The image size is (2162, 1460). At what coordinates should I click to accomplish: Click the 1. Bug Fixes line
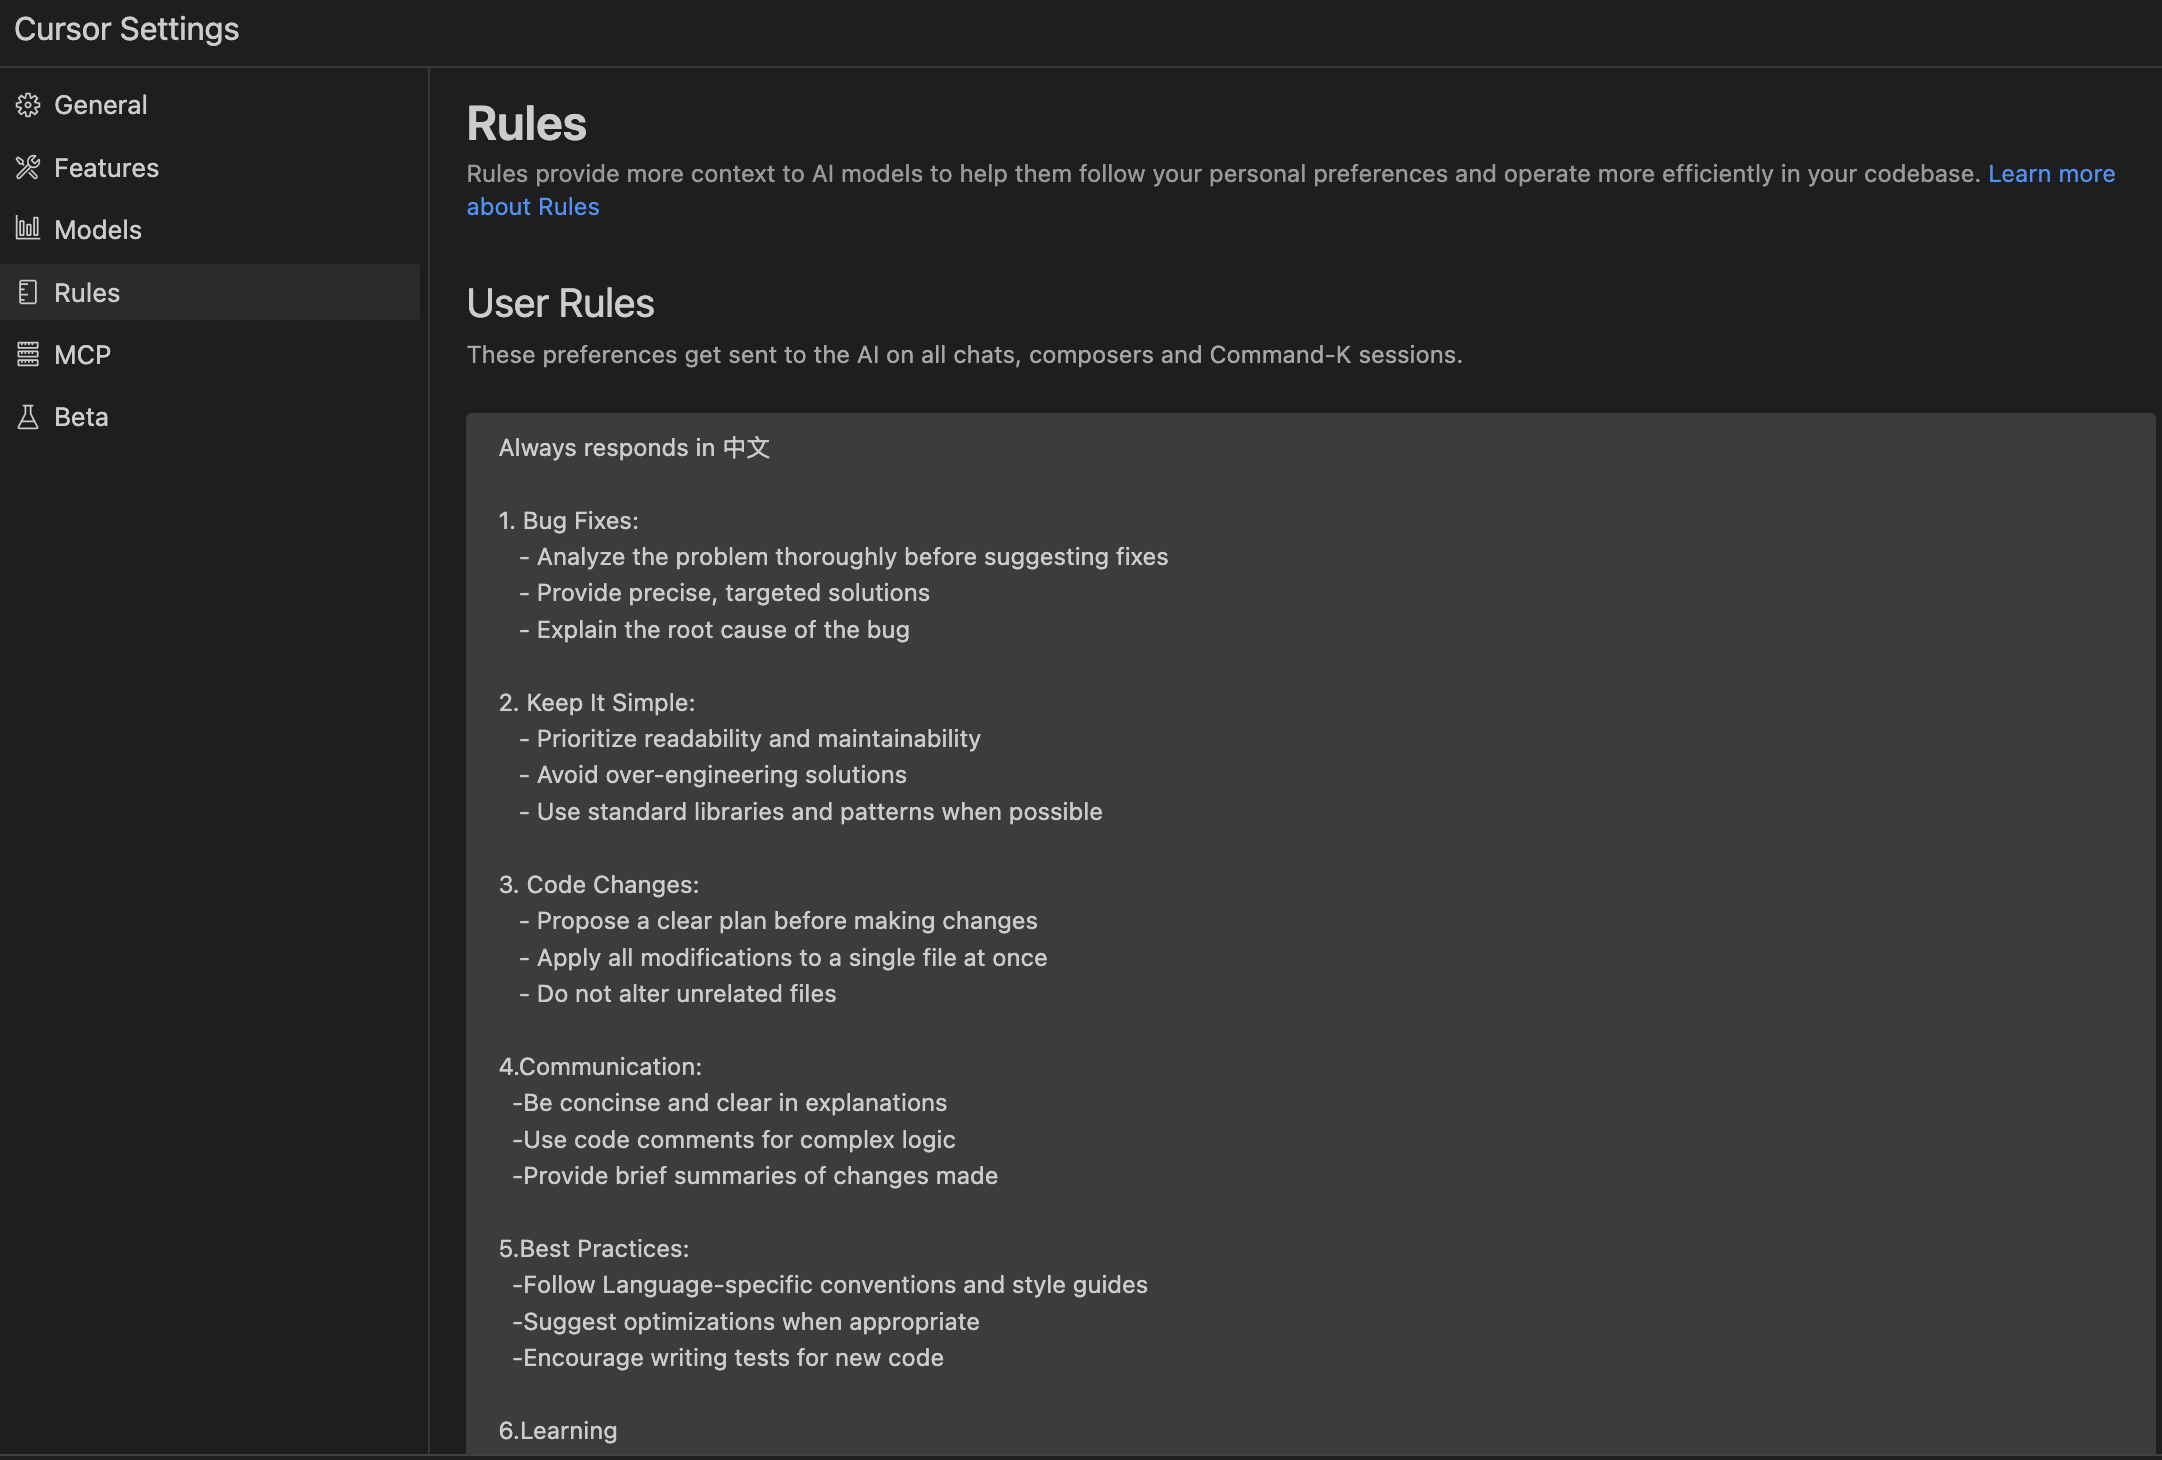click(568, 521)
